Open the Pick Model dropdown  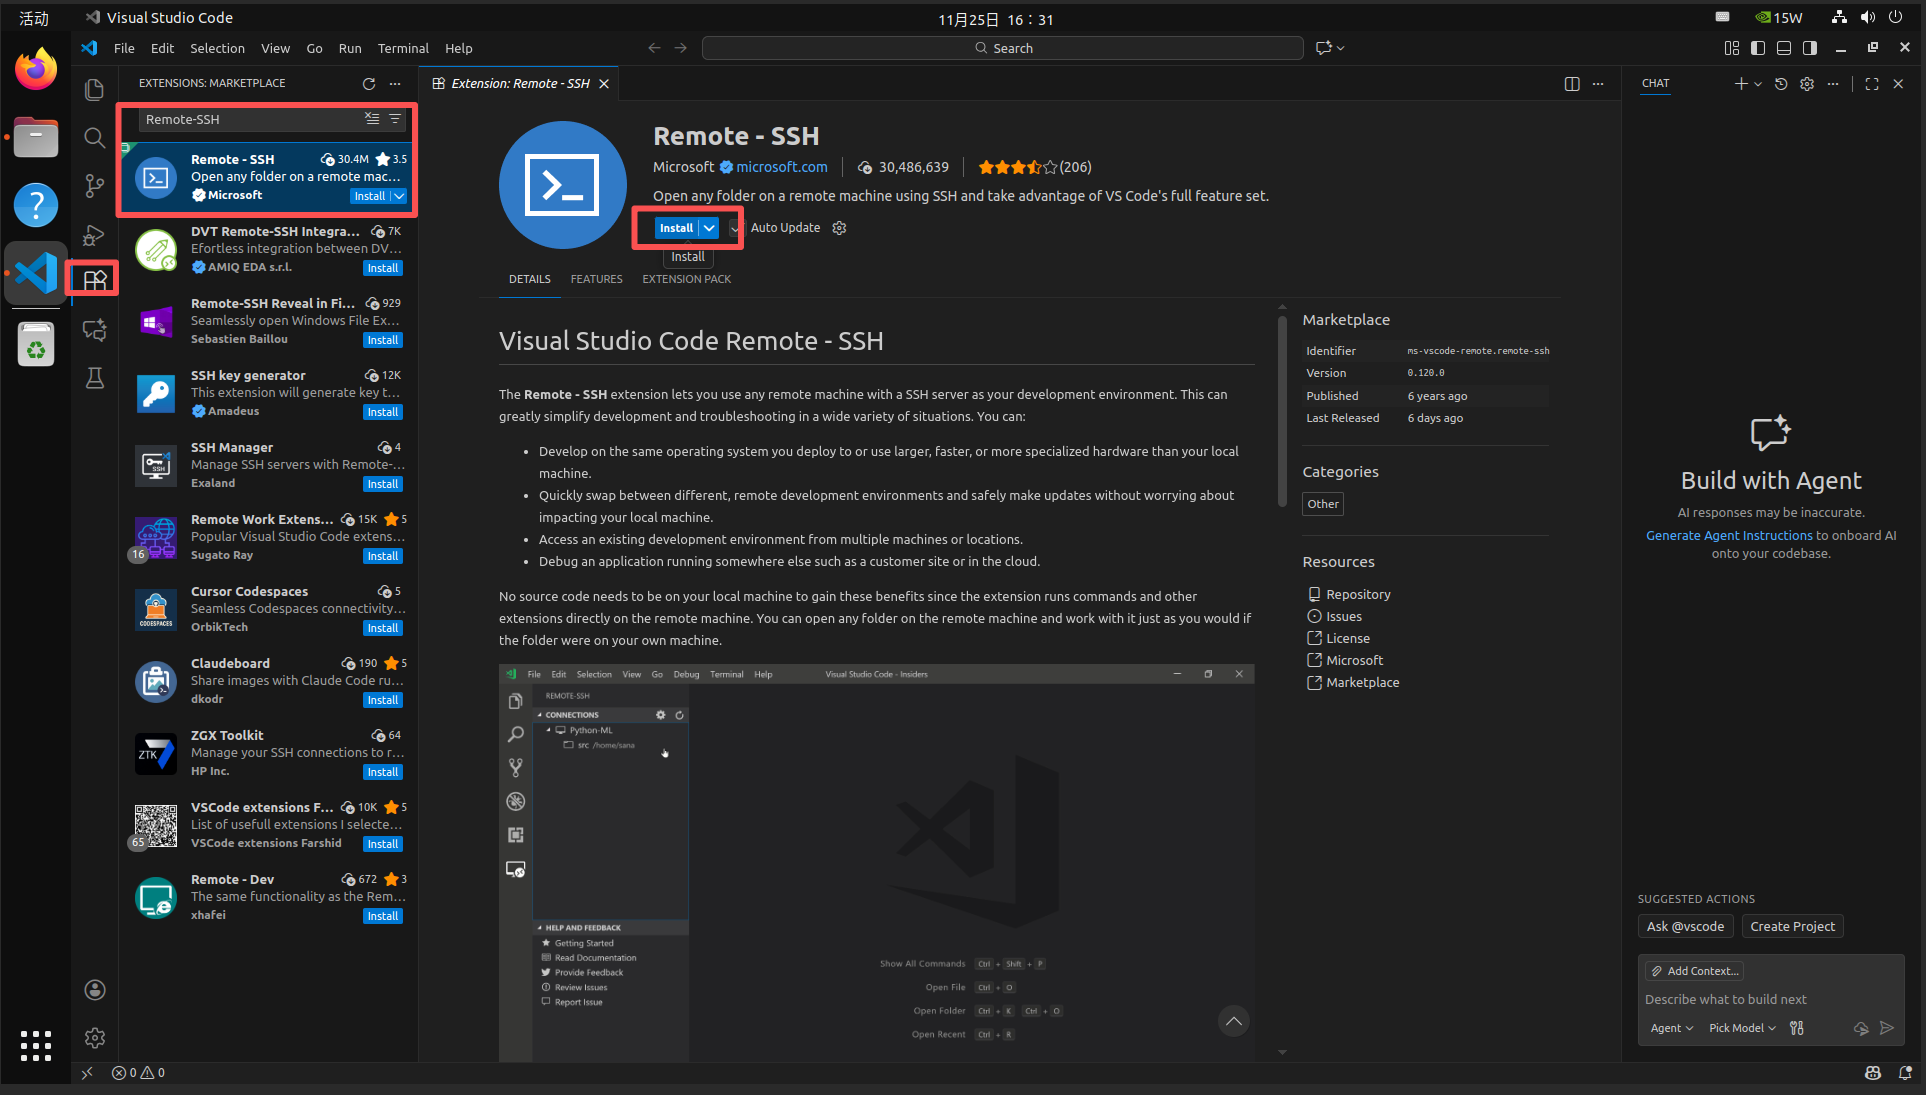1742,1028
